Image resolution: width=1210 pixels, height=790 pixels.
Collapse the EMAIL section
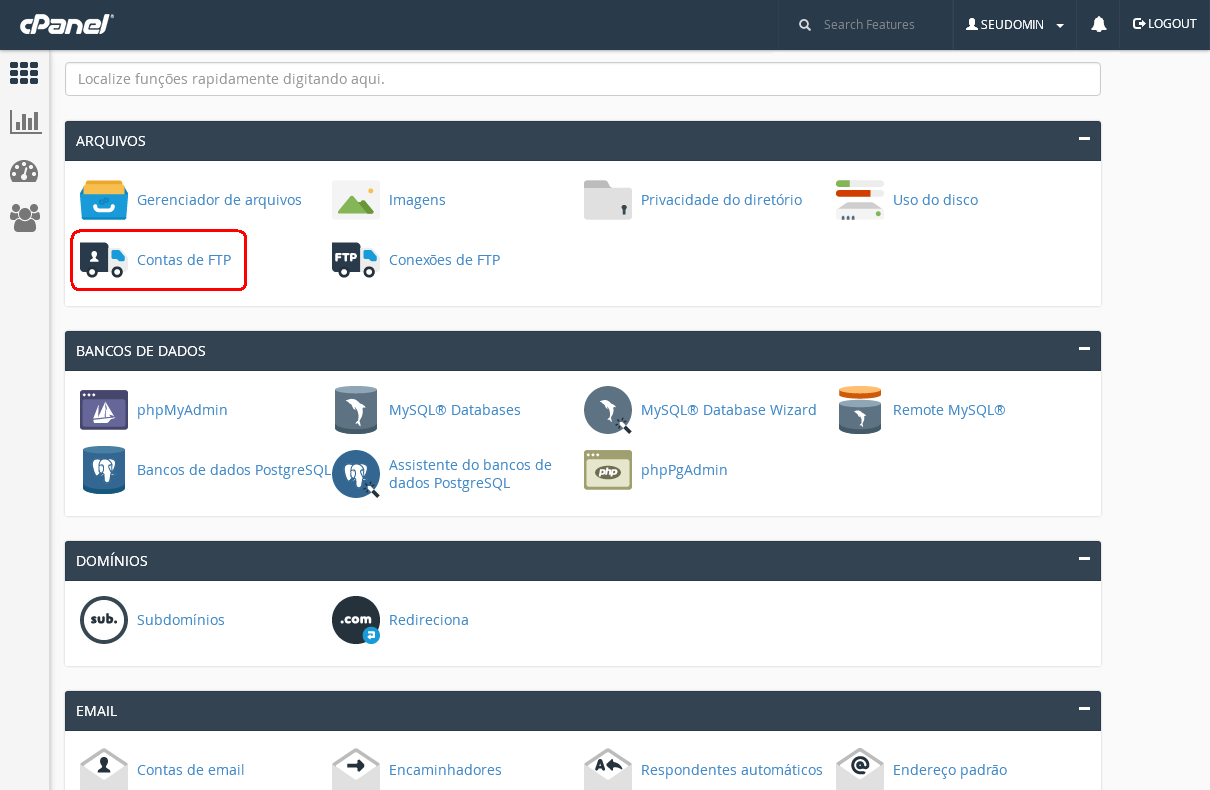pos(1084,710)
